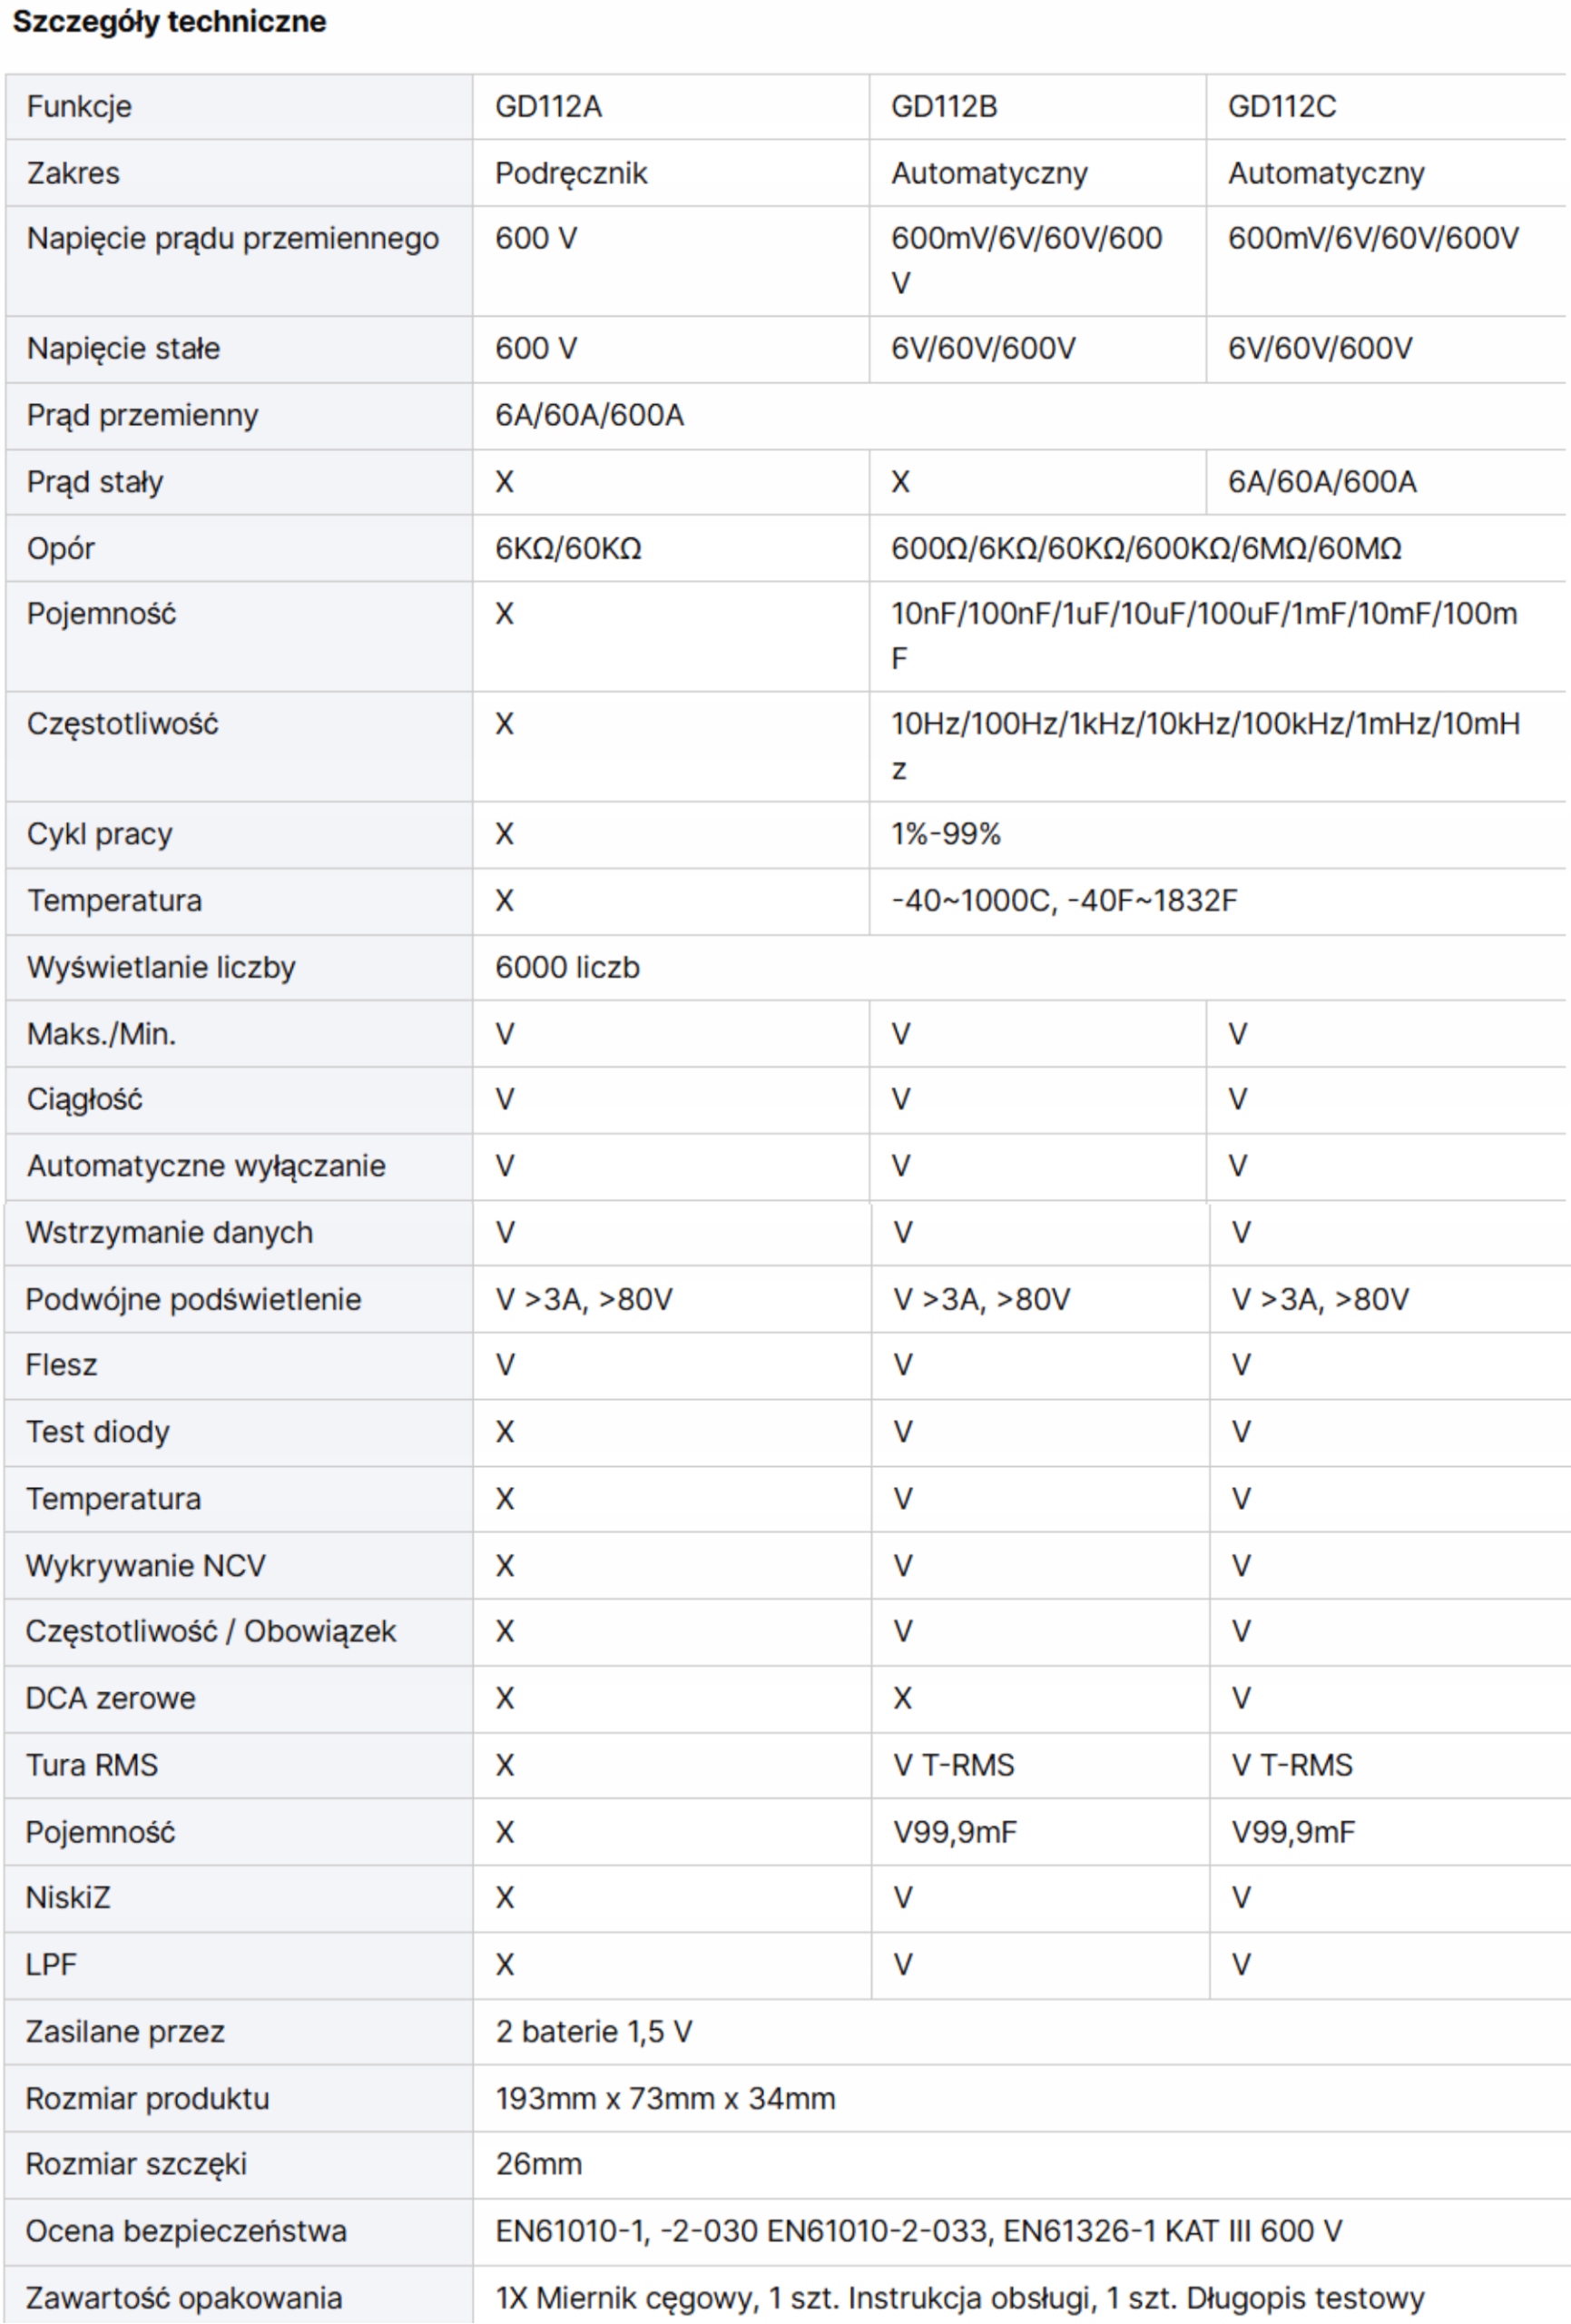Select the "6000 liczb" display count value
The width and height of the screenshot is (1571, 2324).
[x=567, y=967]
